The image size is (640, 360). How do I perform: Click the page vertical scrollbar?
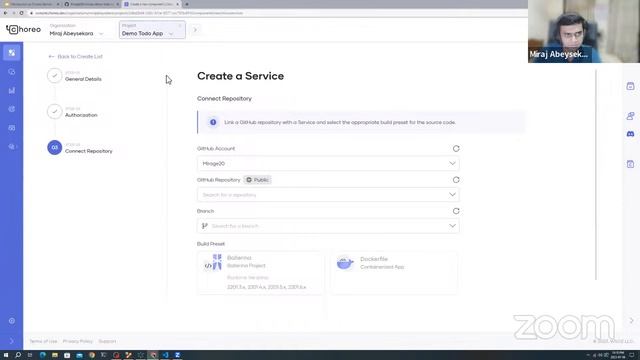[x=596, y=176]
